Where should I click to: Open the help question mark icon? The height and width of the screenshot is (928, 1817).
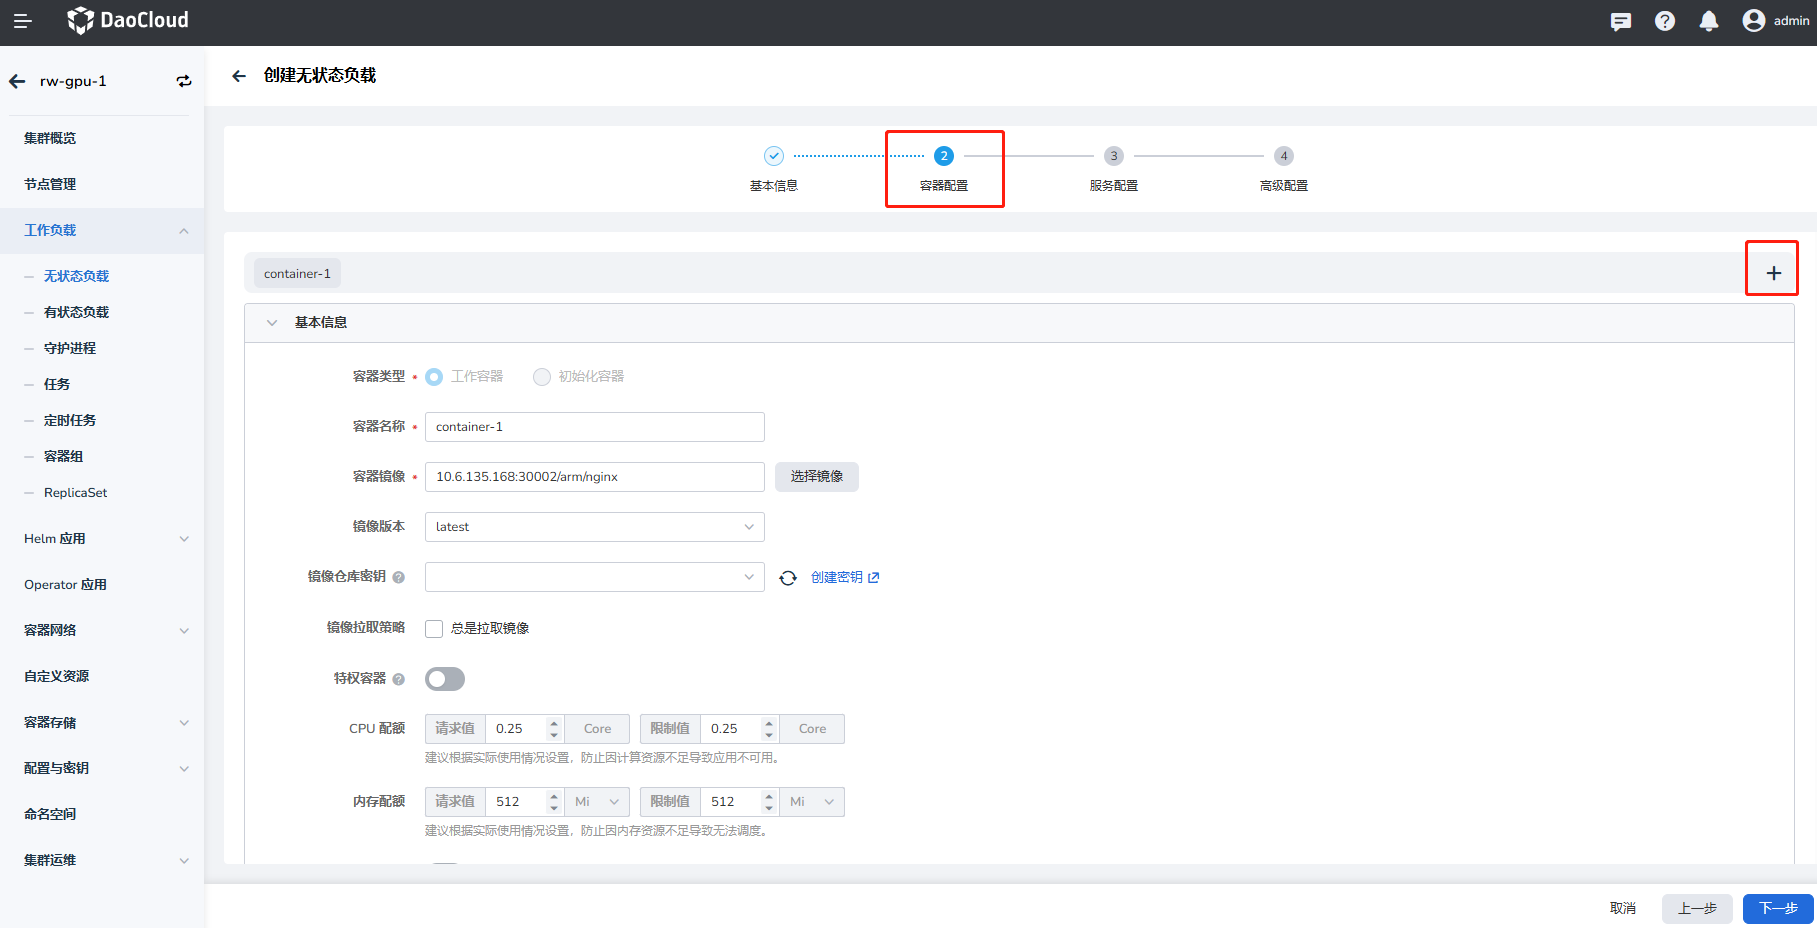[x=1665, y=21]
